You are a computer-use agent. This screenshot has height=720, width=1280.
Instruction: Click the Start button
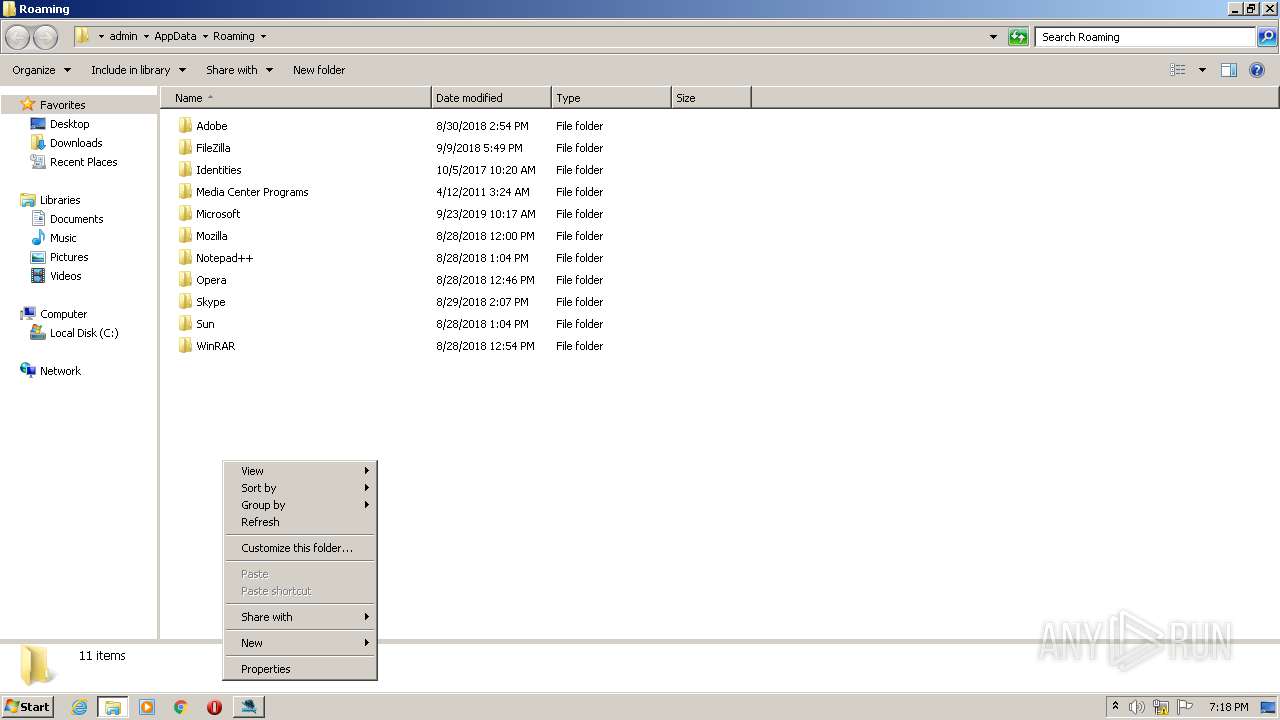27,707
